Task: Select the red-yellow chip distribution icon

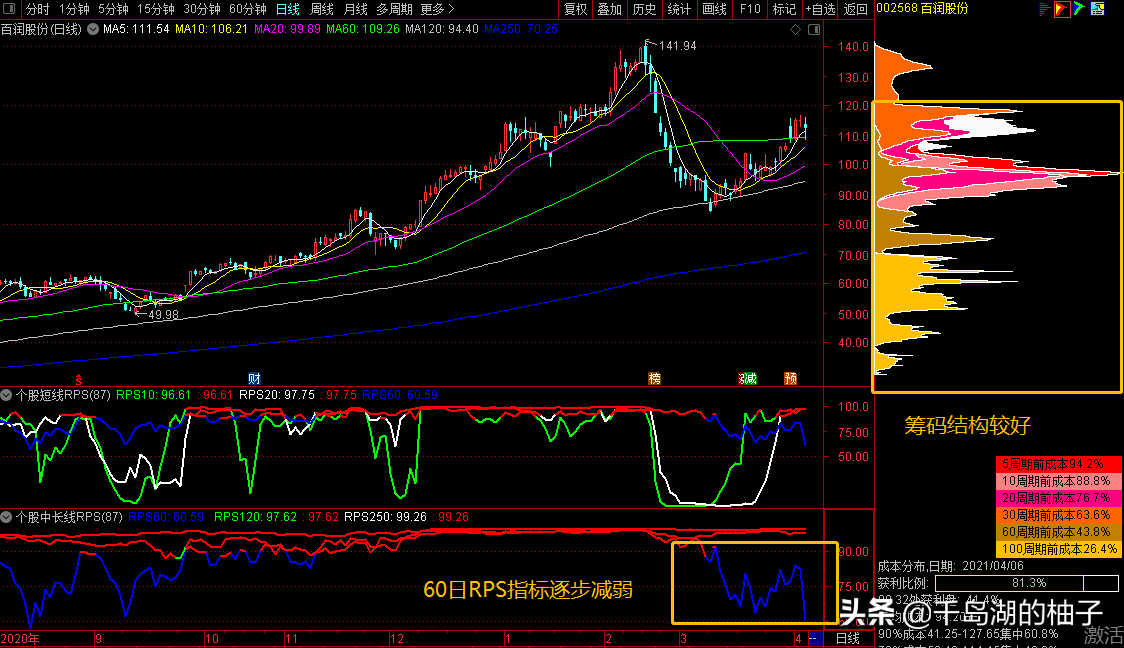Action: coord(1062,9)
